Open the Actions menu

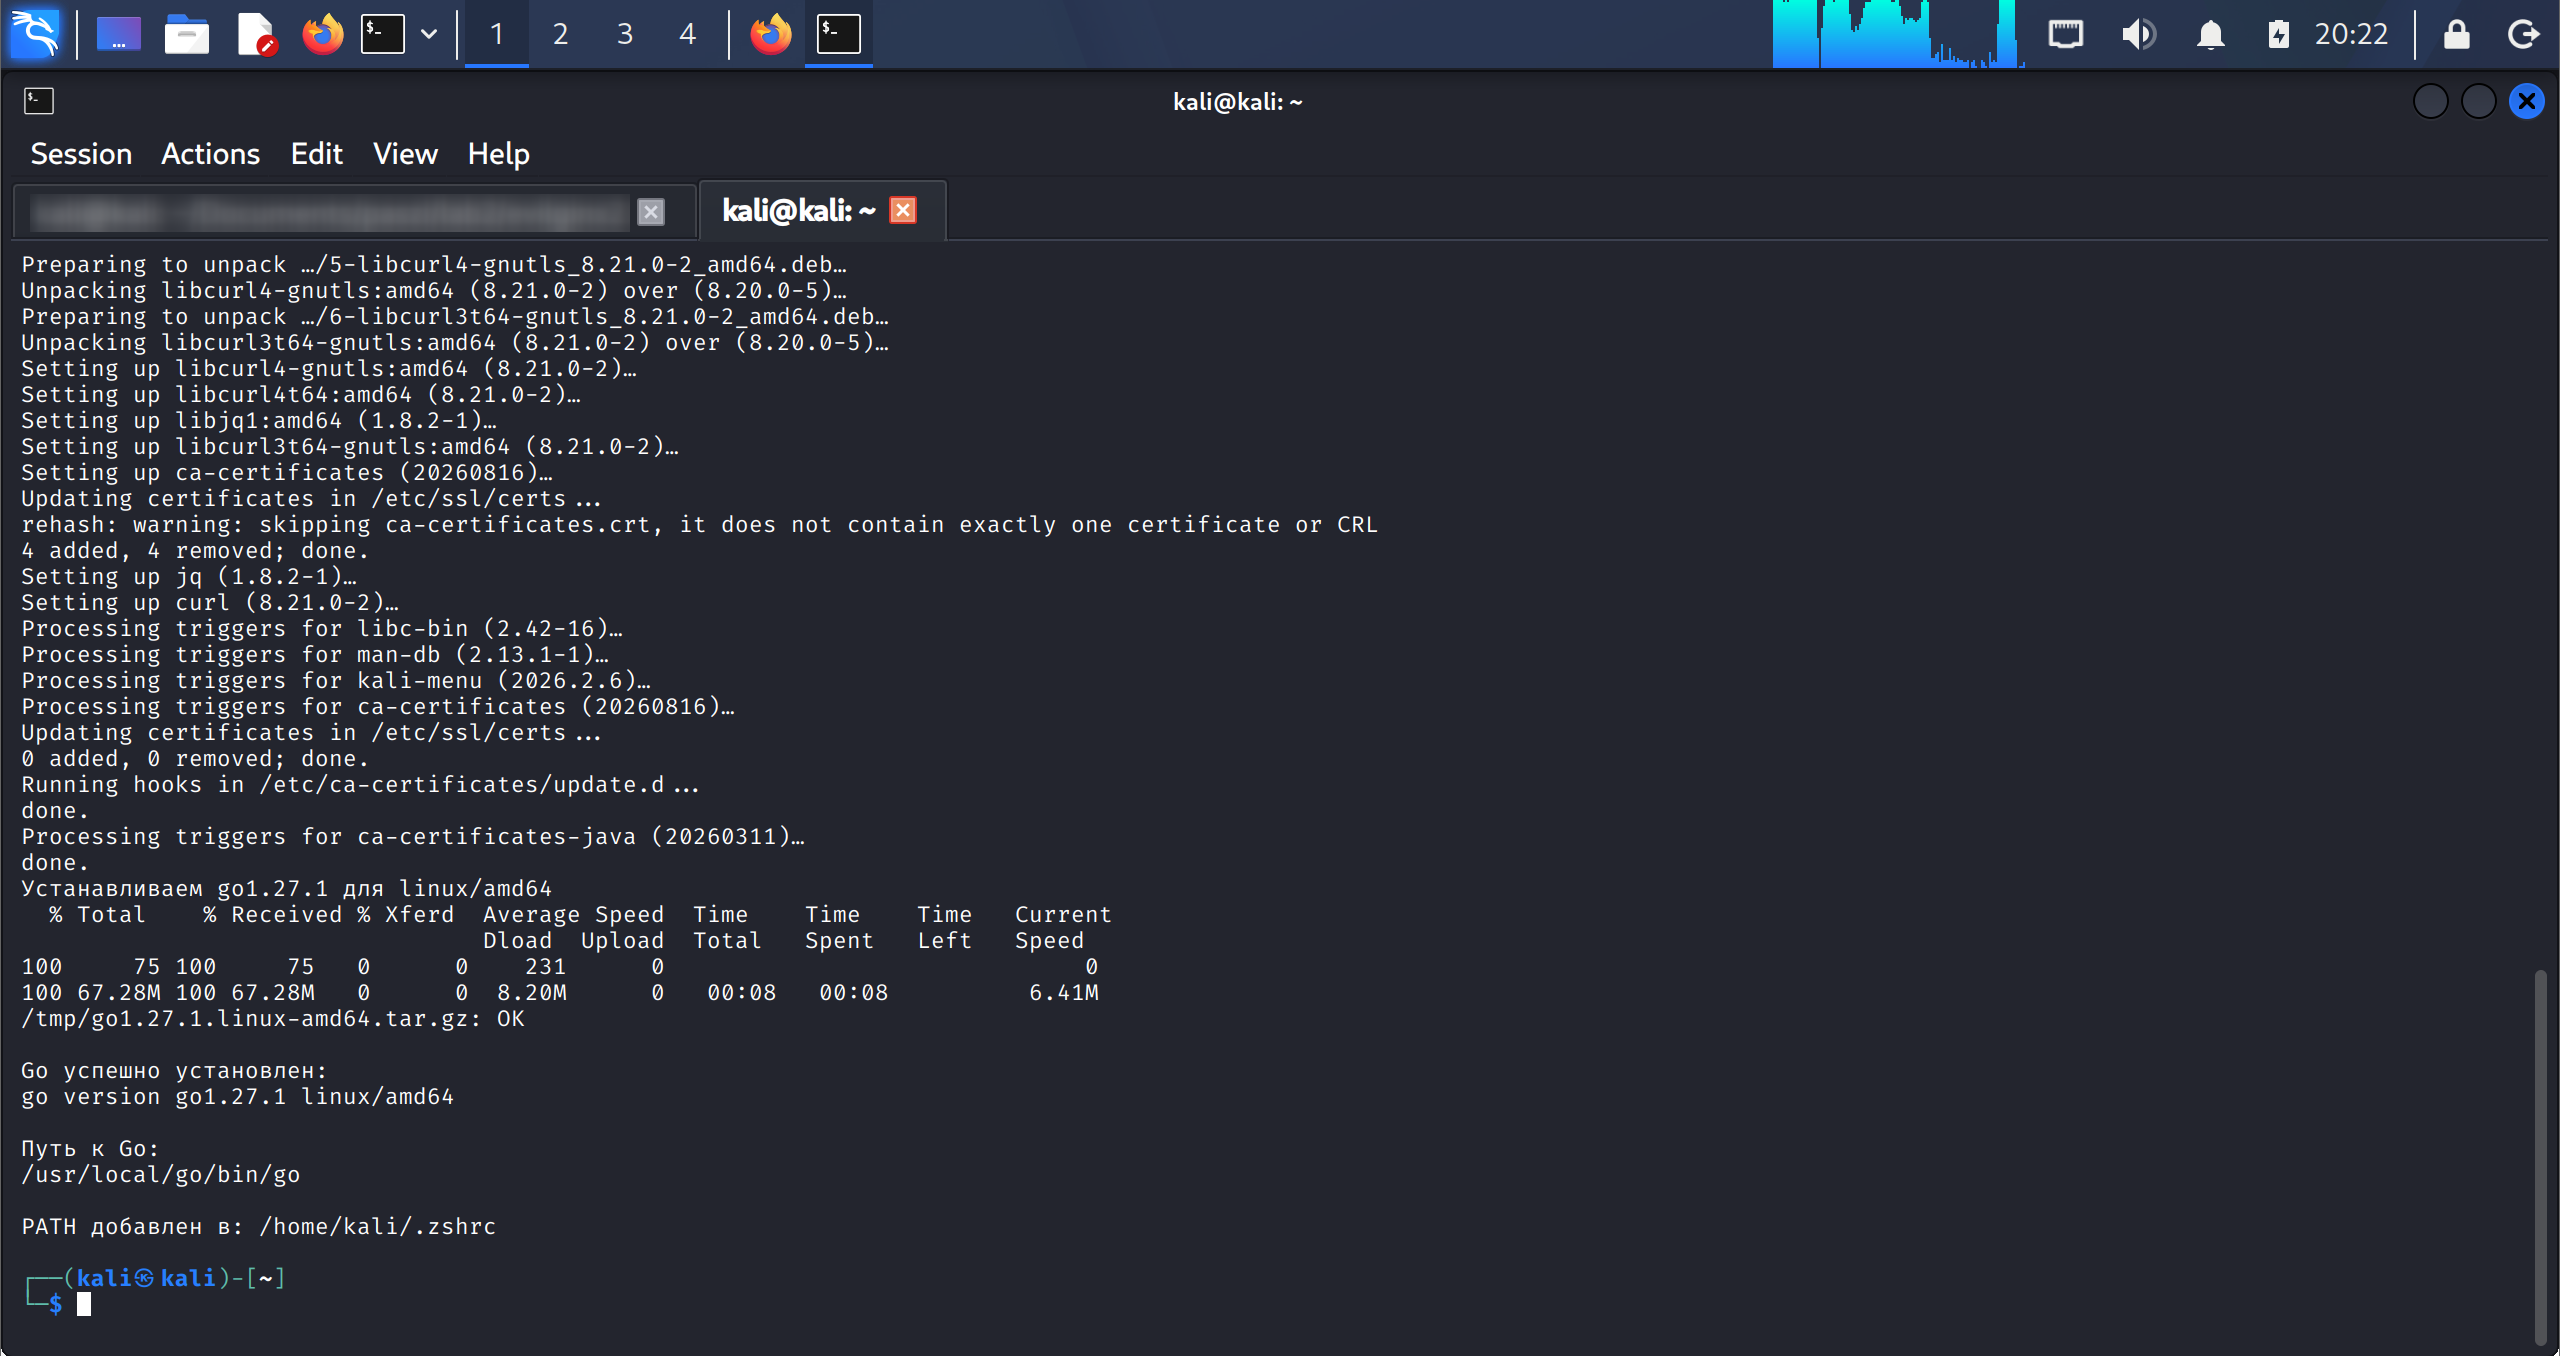pos(210,154)
